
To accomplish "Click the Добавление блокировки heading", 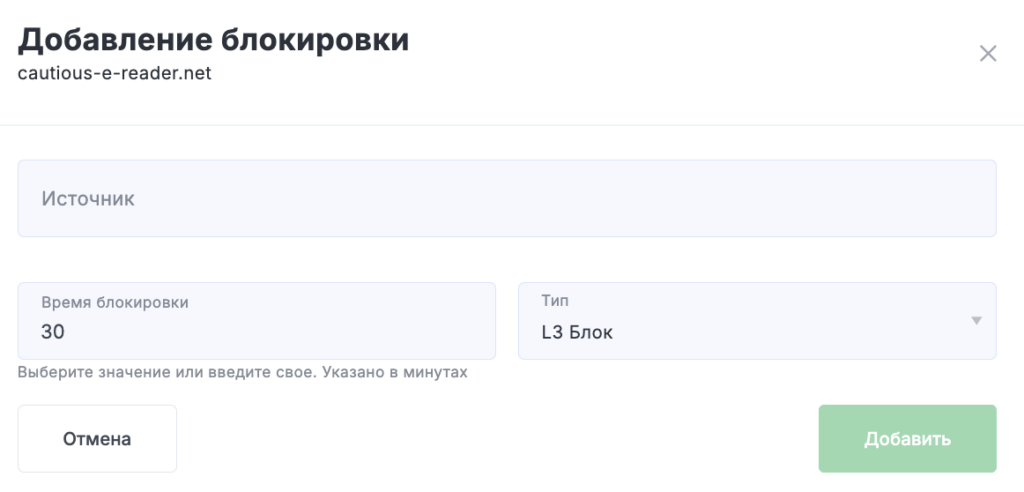I will (x=214, y=40).
